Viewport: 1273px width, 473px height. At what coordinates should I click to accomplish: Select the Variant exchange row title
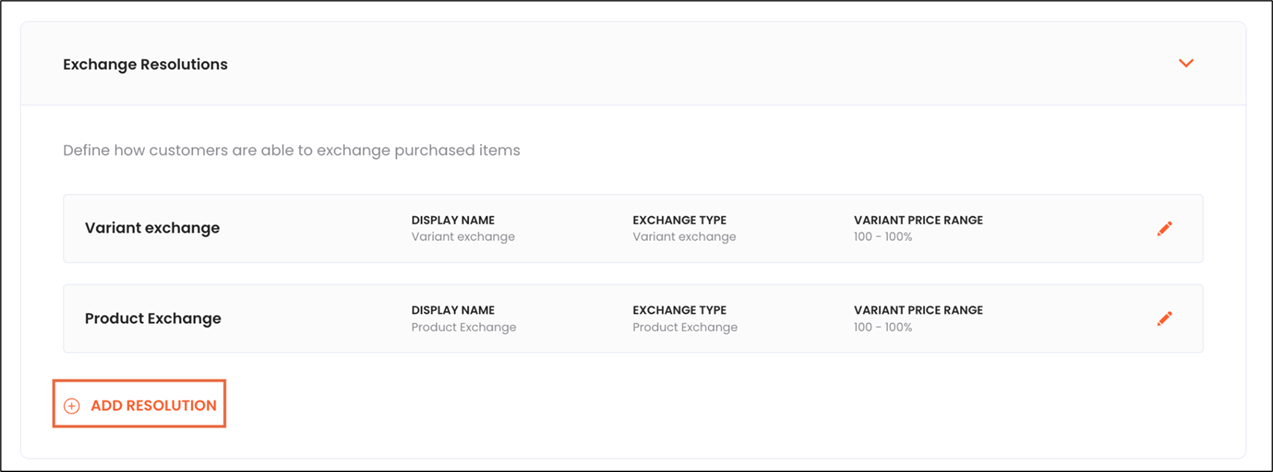(152, 228)
